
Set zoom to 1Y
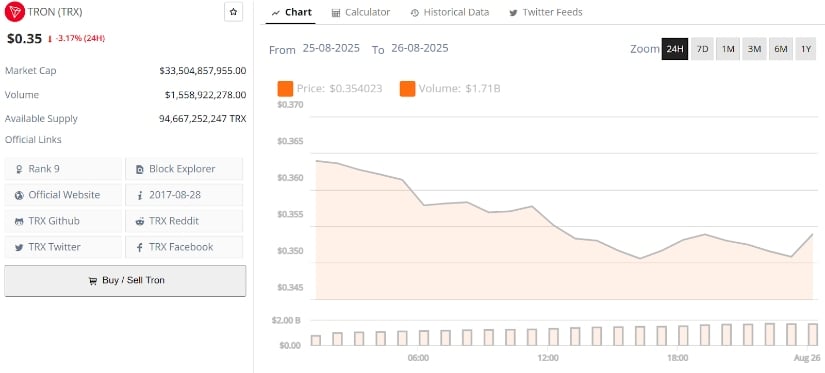click(806, 49)
